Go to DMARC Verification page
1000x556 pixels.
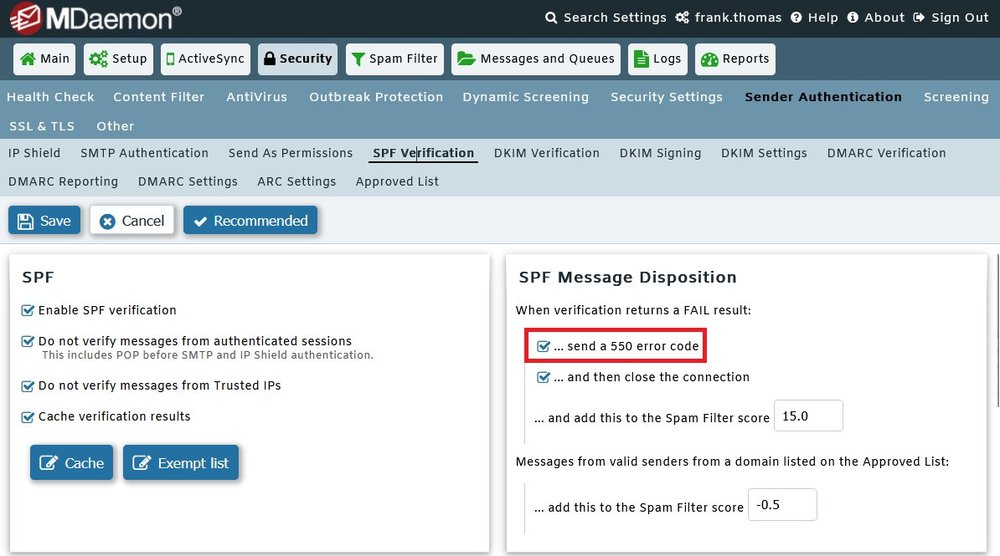point(886,153)
